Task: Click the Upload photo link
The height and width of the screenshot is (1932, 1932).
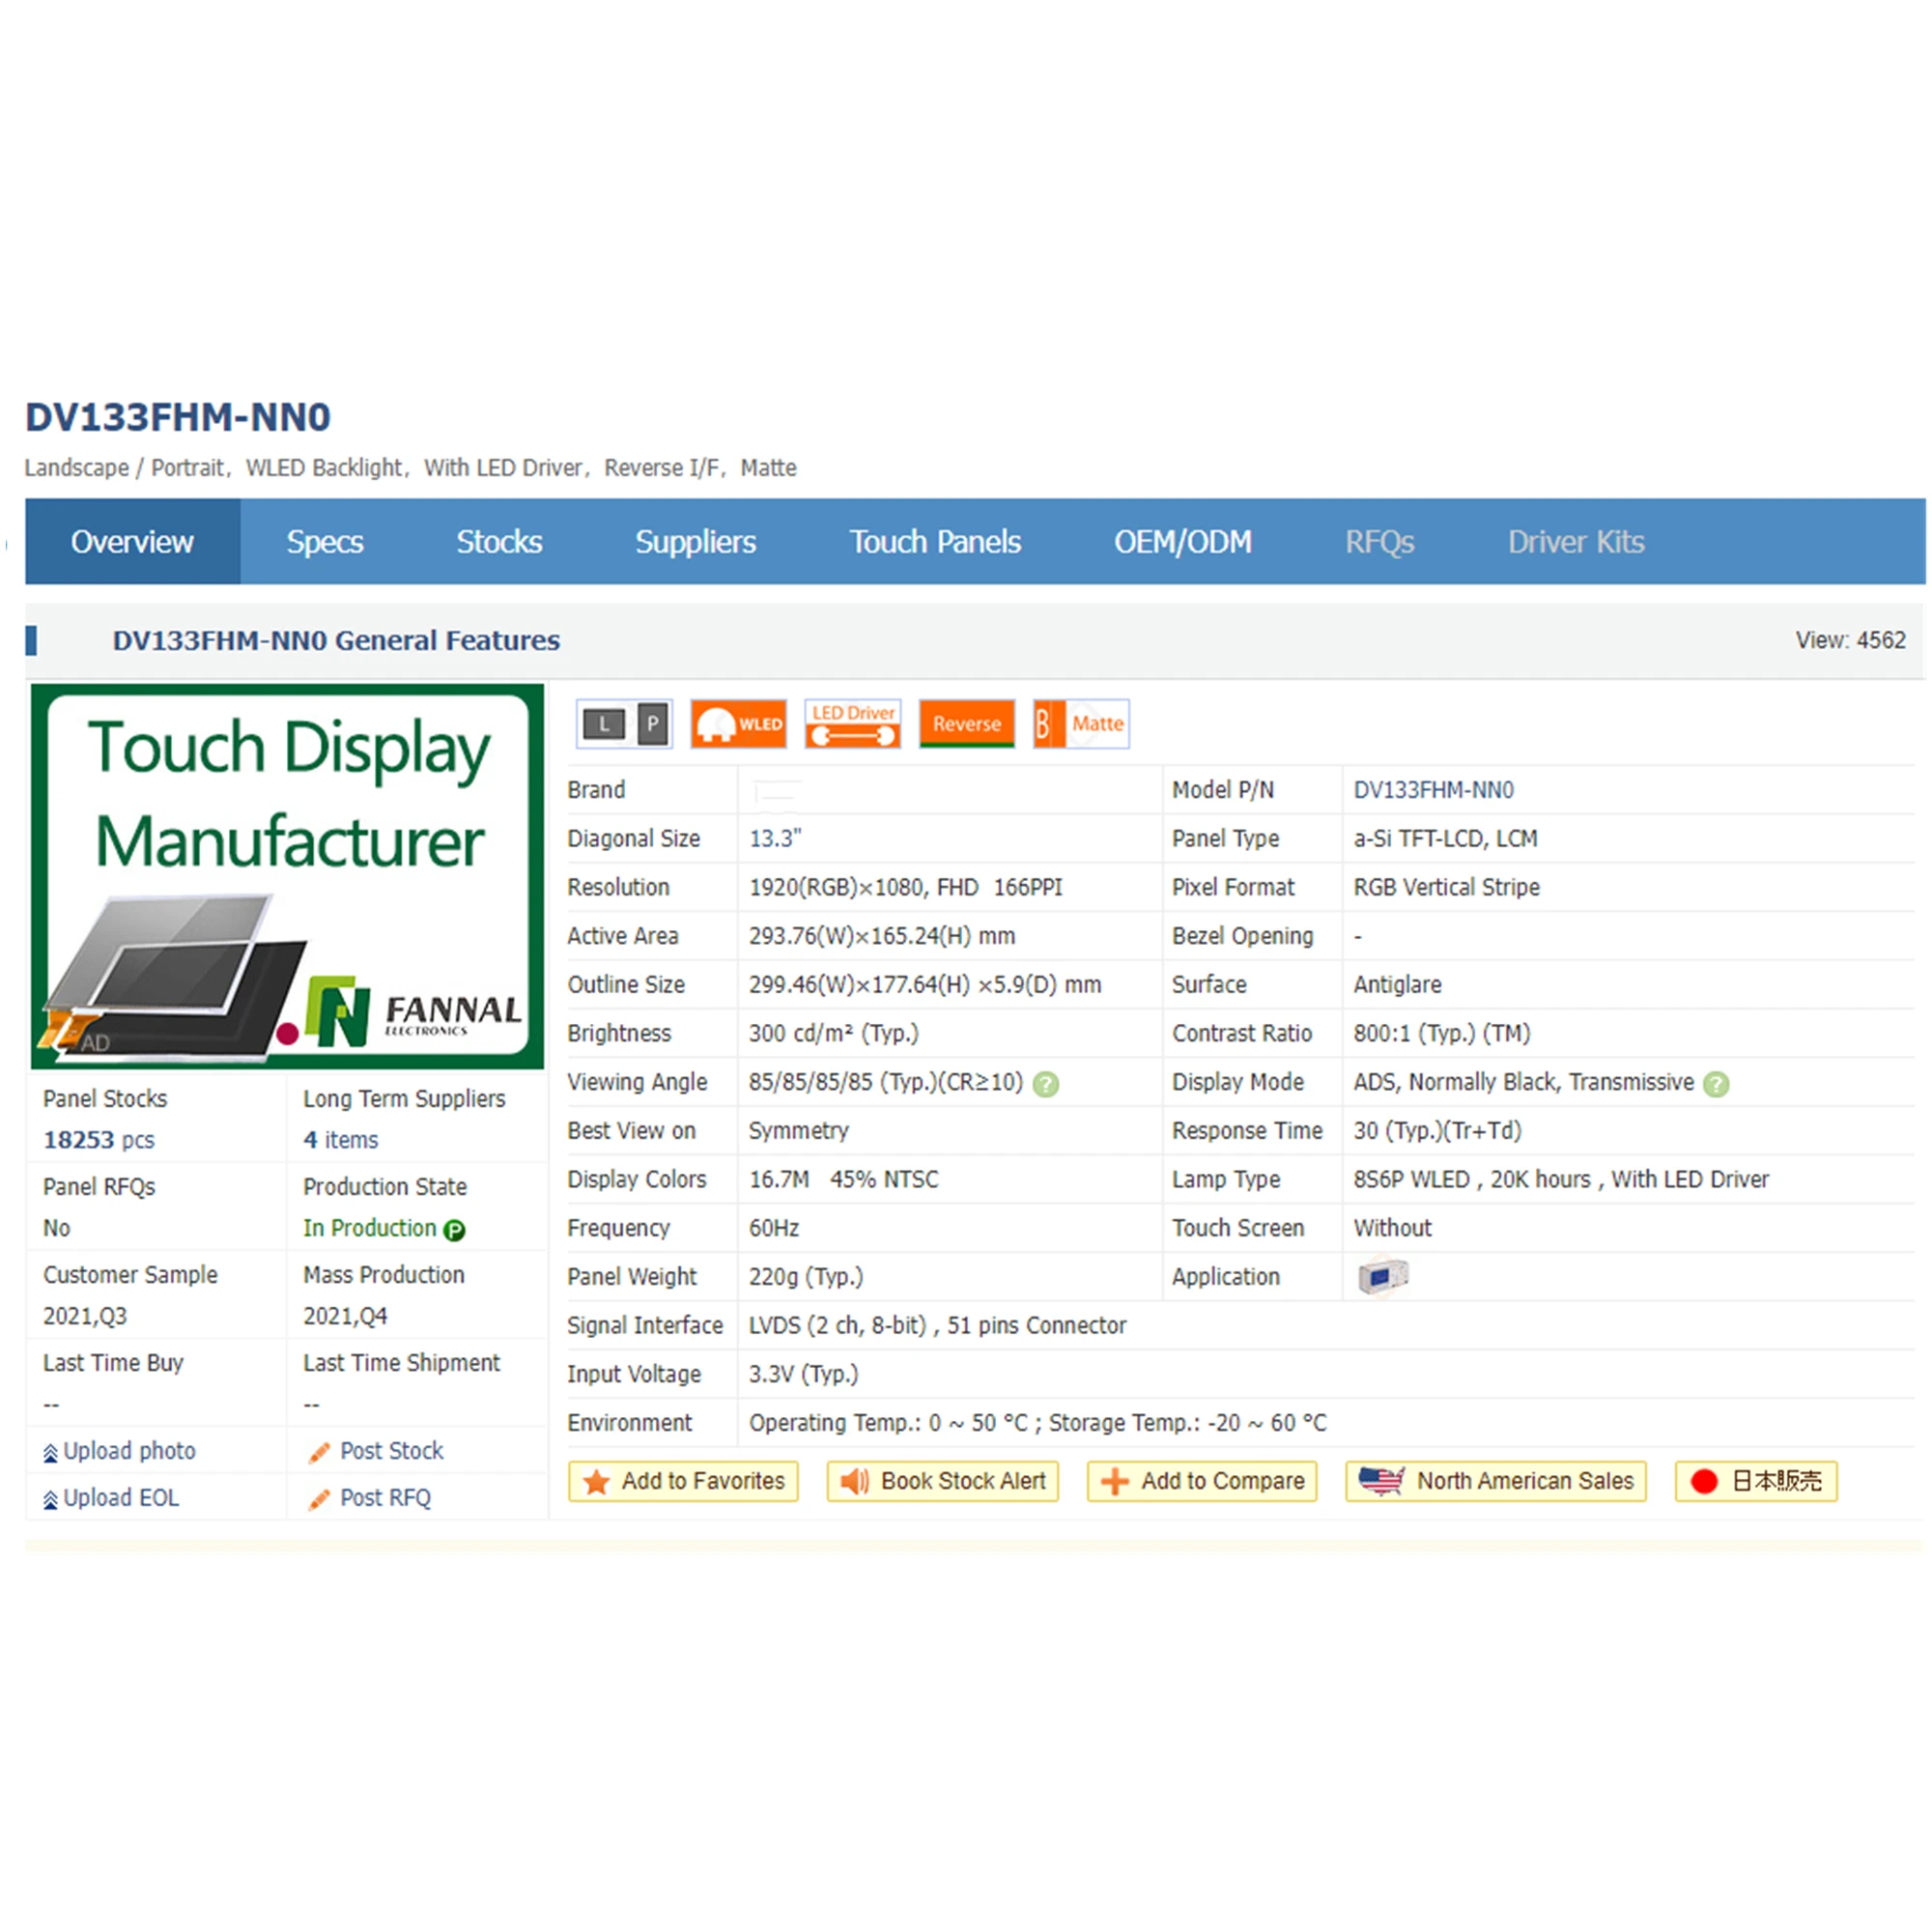Action: coord(128,1451)
